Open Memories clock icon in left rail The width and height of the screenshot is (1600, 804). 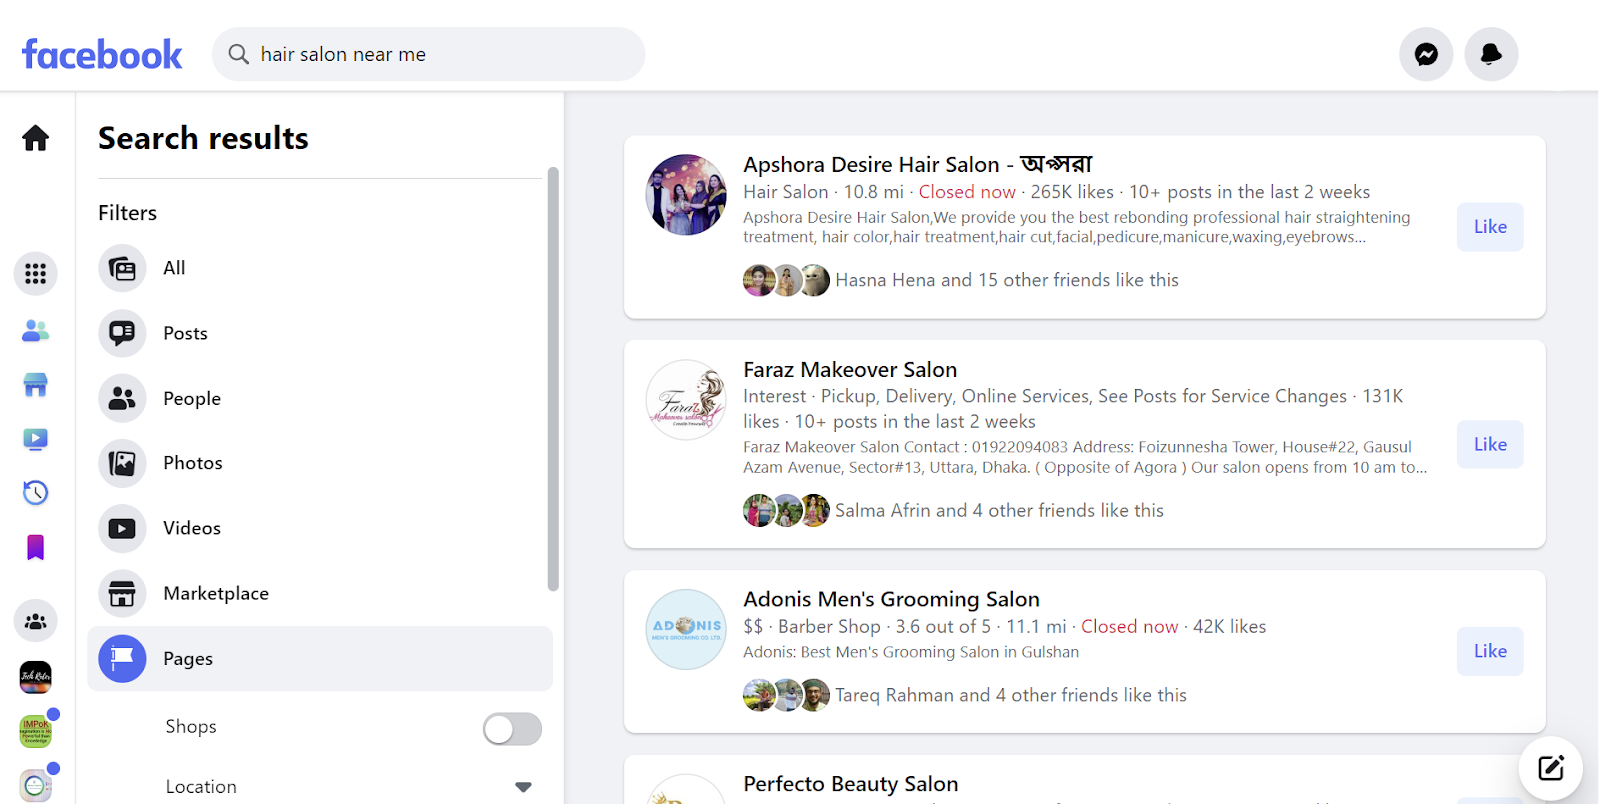click(36, 492)
